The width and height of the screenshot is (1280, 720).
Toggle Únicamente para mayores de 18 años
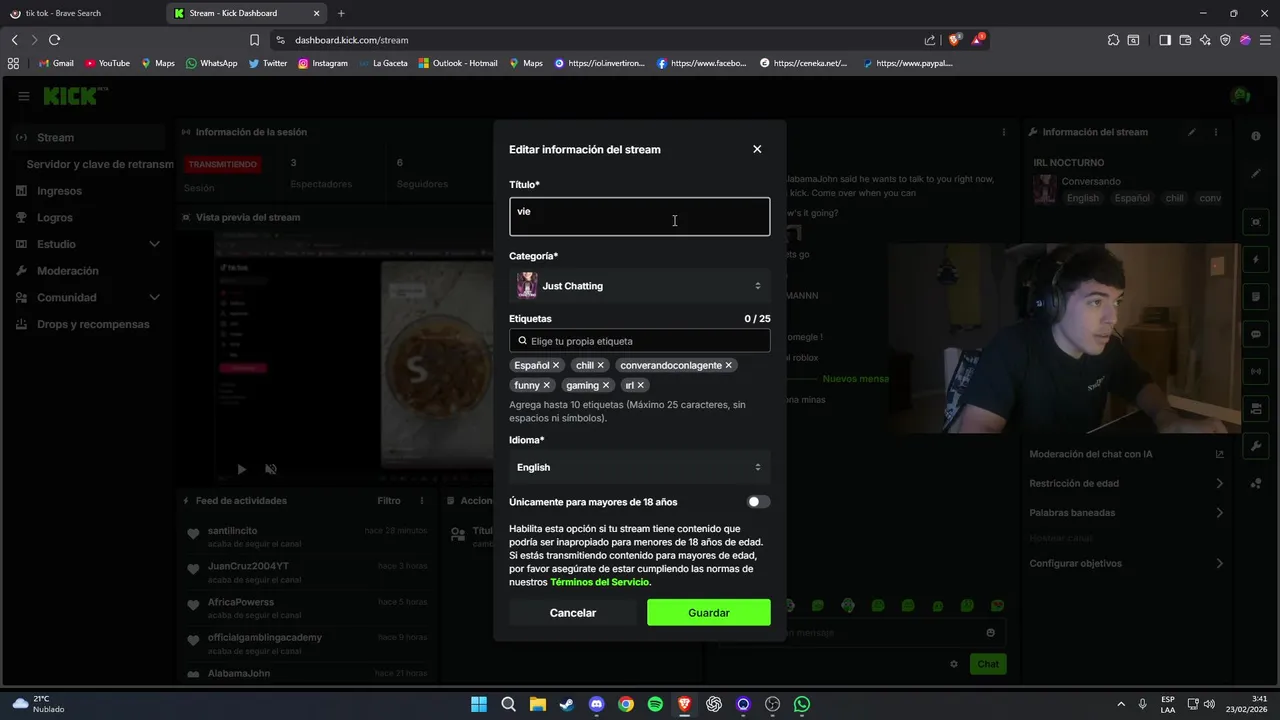tap(758, 502)
